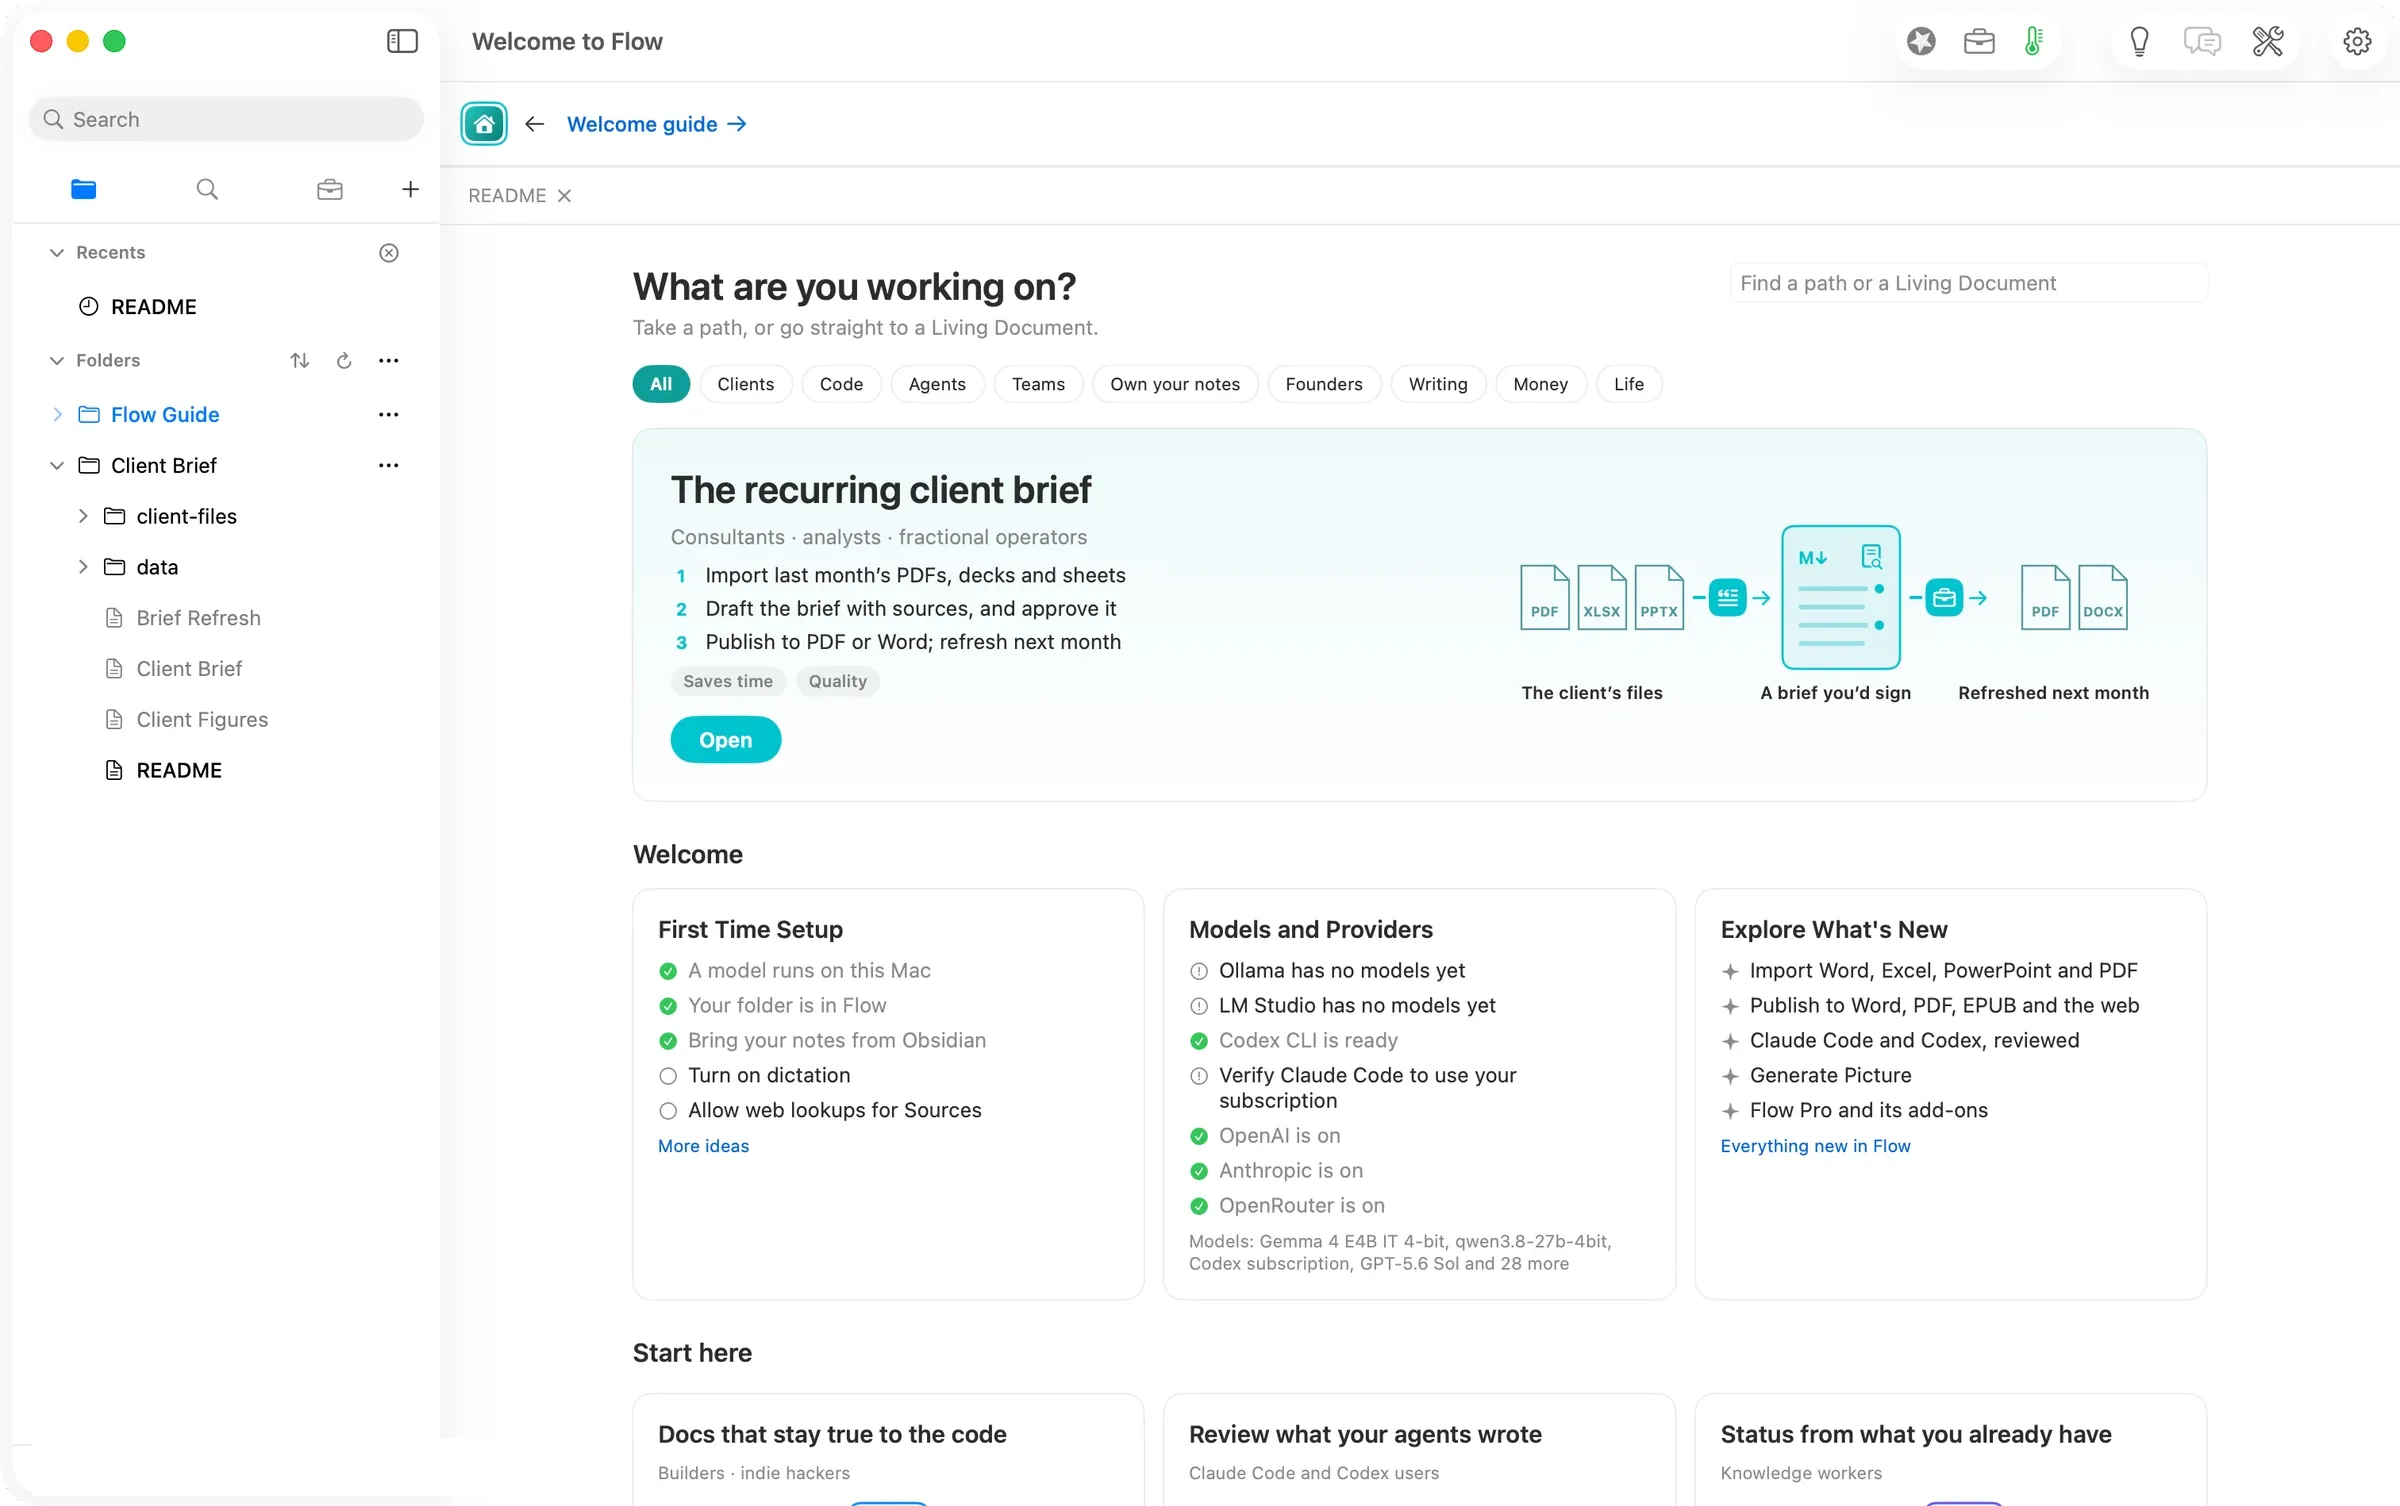Open the settings gear icon
The width and height of the screenshot is (2400, 1506).
tap(2357, 41)
